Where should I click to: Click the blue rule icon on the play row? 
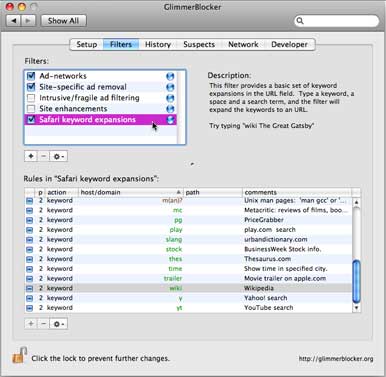point(29,230)
